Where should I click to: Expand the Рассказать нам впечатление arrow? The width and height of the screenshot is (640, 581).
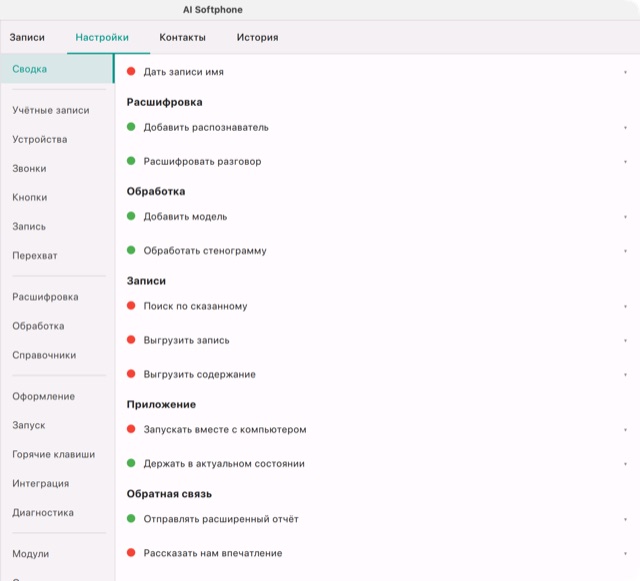[x=625, y=554]
